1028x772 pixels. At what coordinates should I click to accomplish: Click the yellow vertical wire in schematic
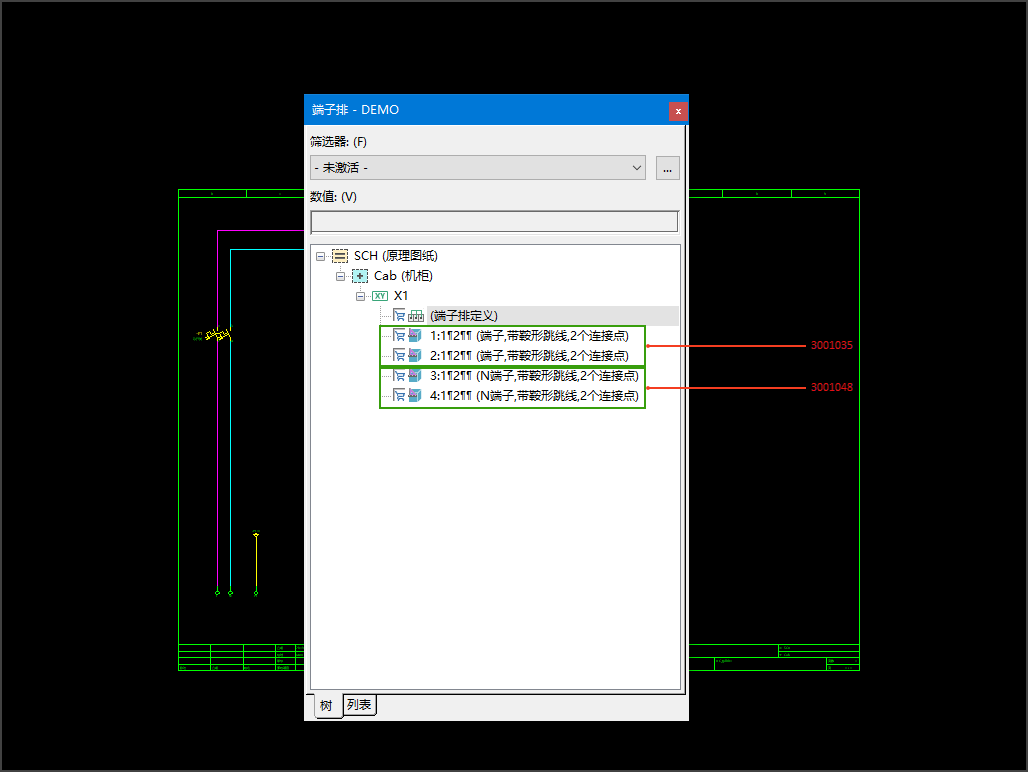[x=256, y=564]
